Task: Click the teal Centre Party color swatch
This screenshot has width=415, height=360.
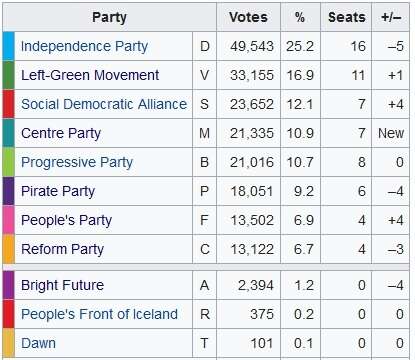Action: (9, 133)
